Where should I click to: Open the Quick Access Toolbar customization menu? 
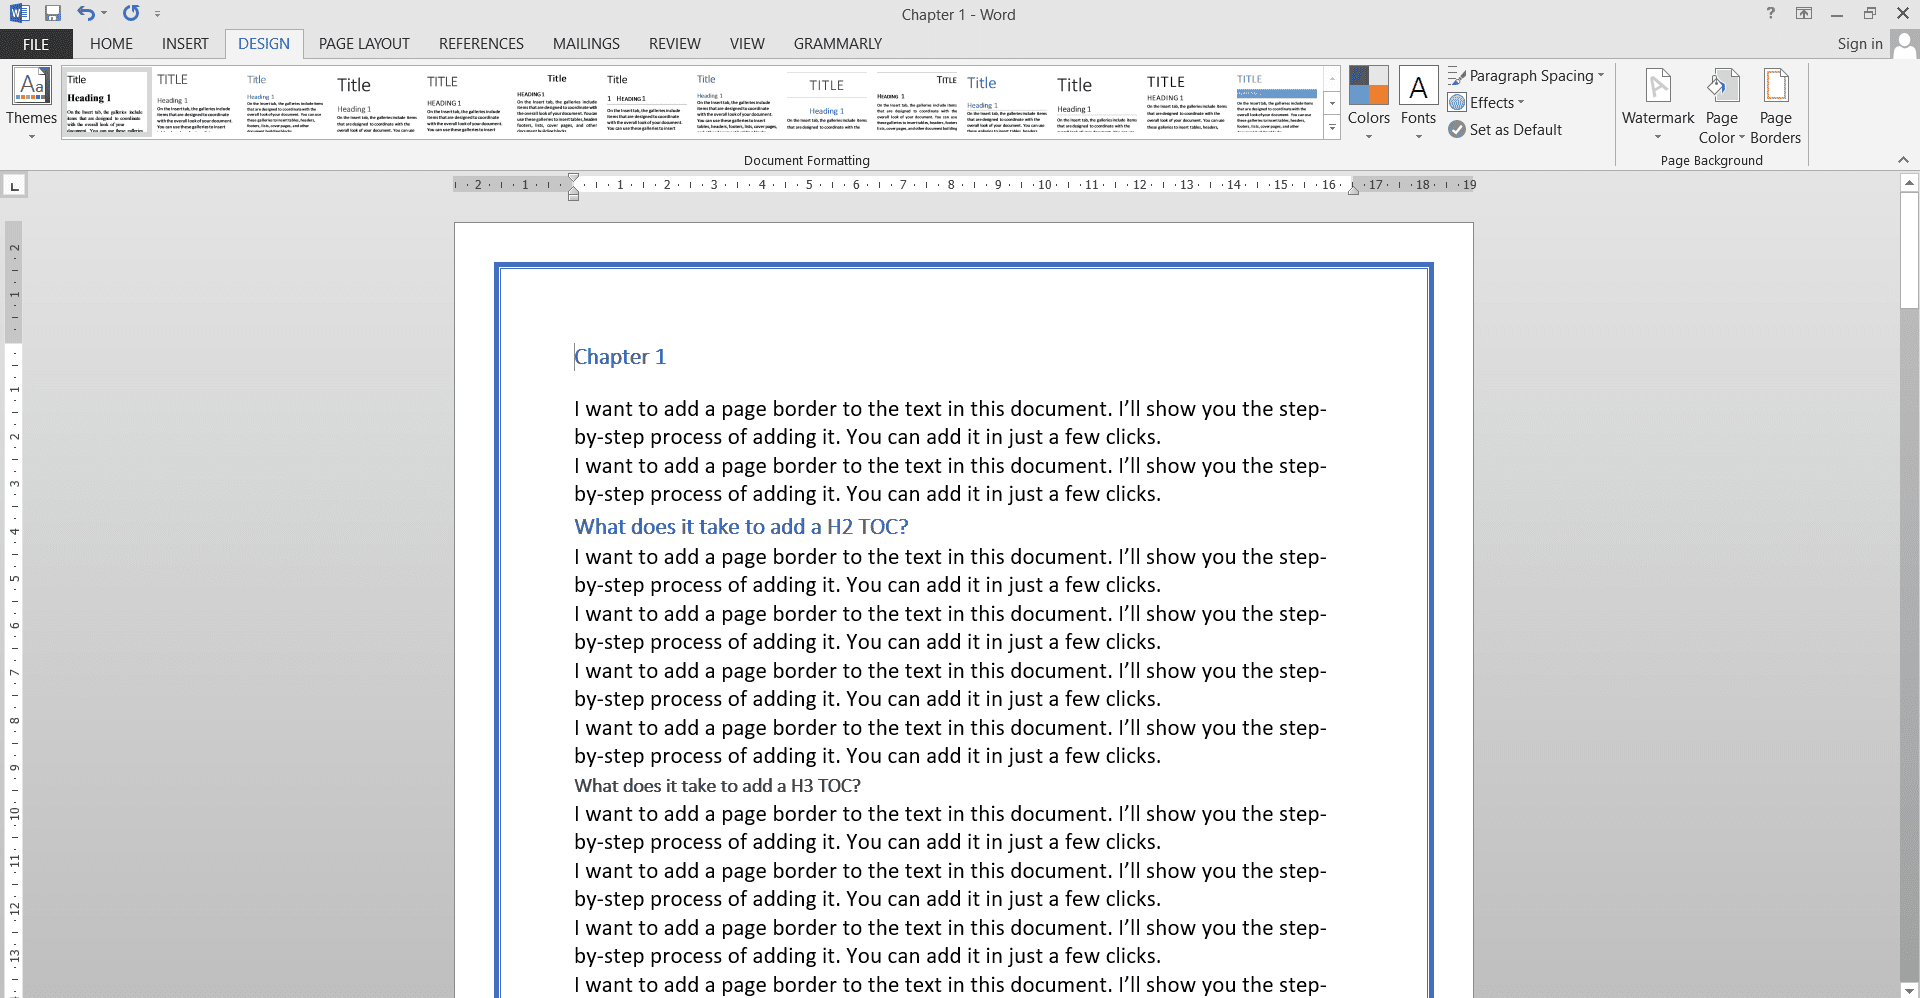click(158, 13)
